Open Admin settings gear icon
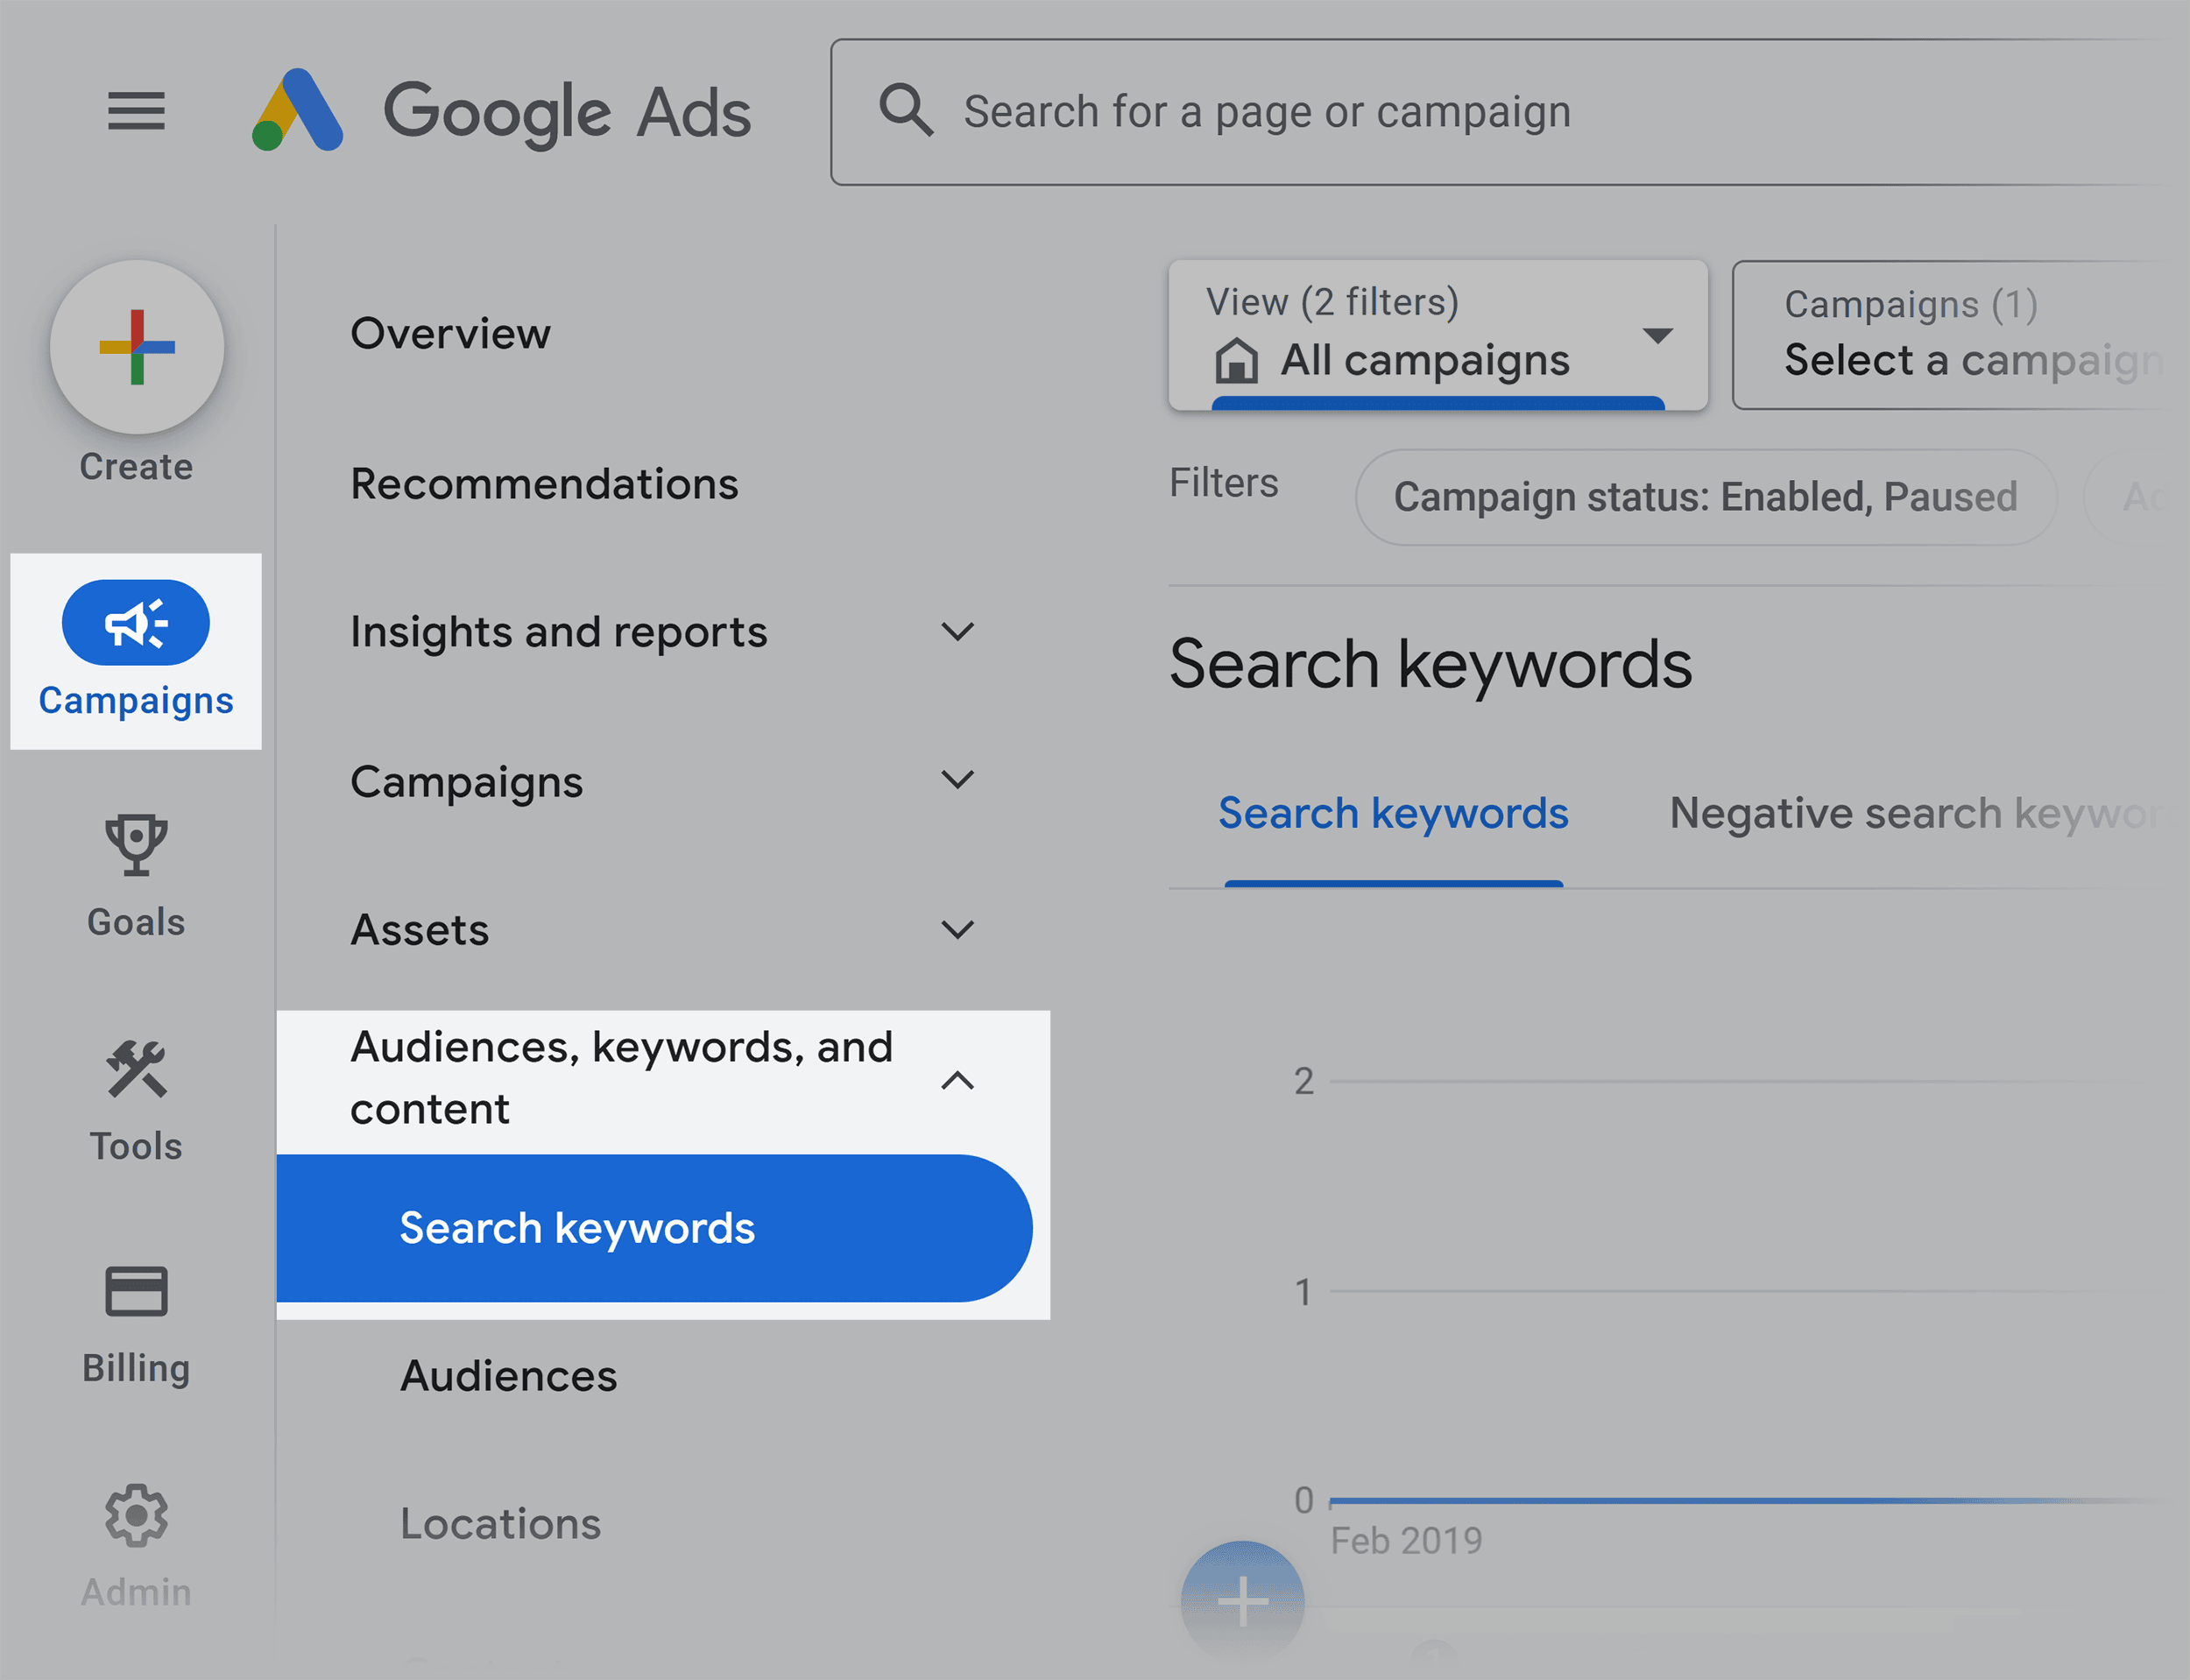Viewport: 2190px width, 1680px height. [x=136, y=1516]
